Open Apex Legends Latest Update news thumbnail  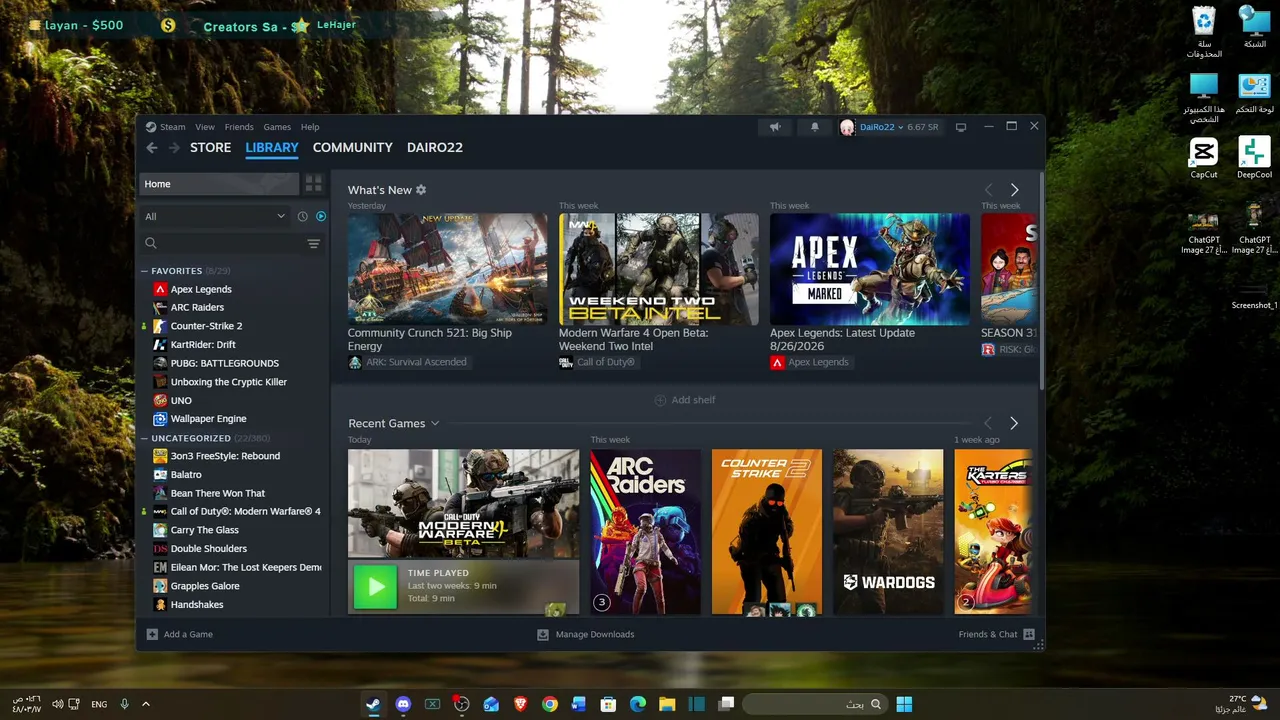pyautogui.click(x=870, y=269)
